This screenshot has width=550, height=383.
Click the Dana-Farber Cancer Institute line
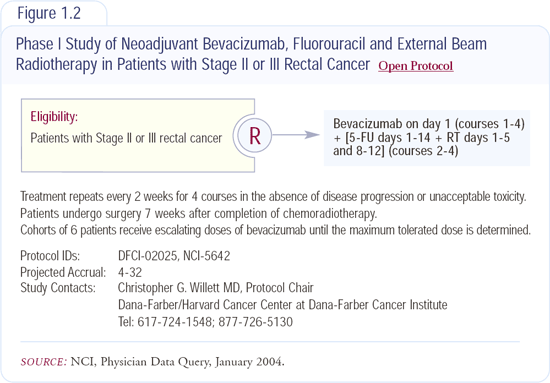[283, 305]
